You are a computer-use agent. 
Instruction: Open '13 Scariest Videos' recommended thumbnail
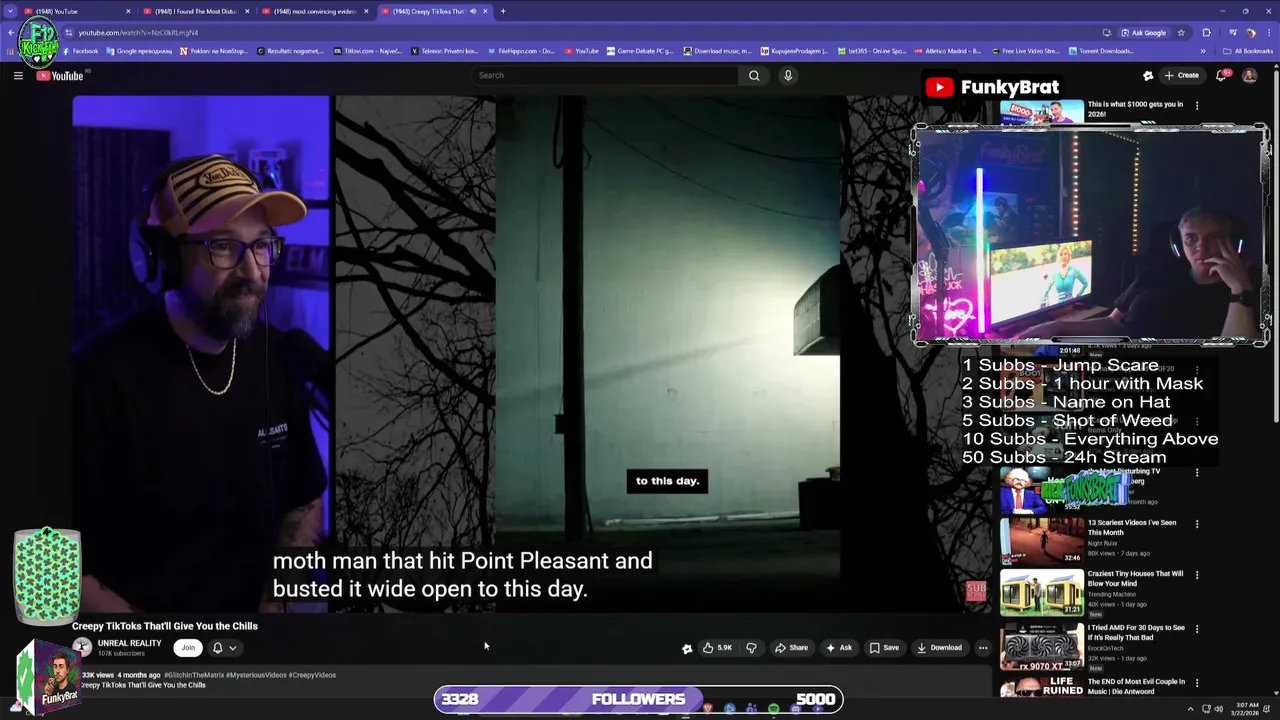[1041, 541]
